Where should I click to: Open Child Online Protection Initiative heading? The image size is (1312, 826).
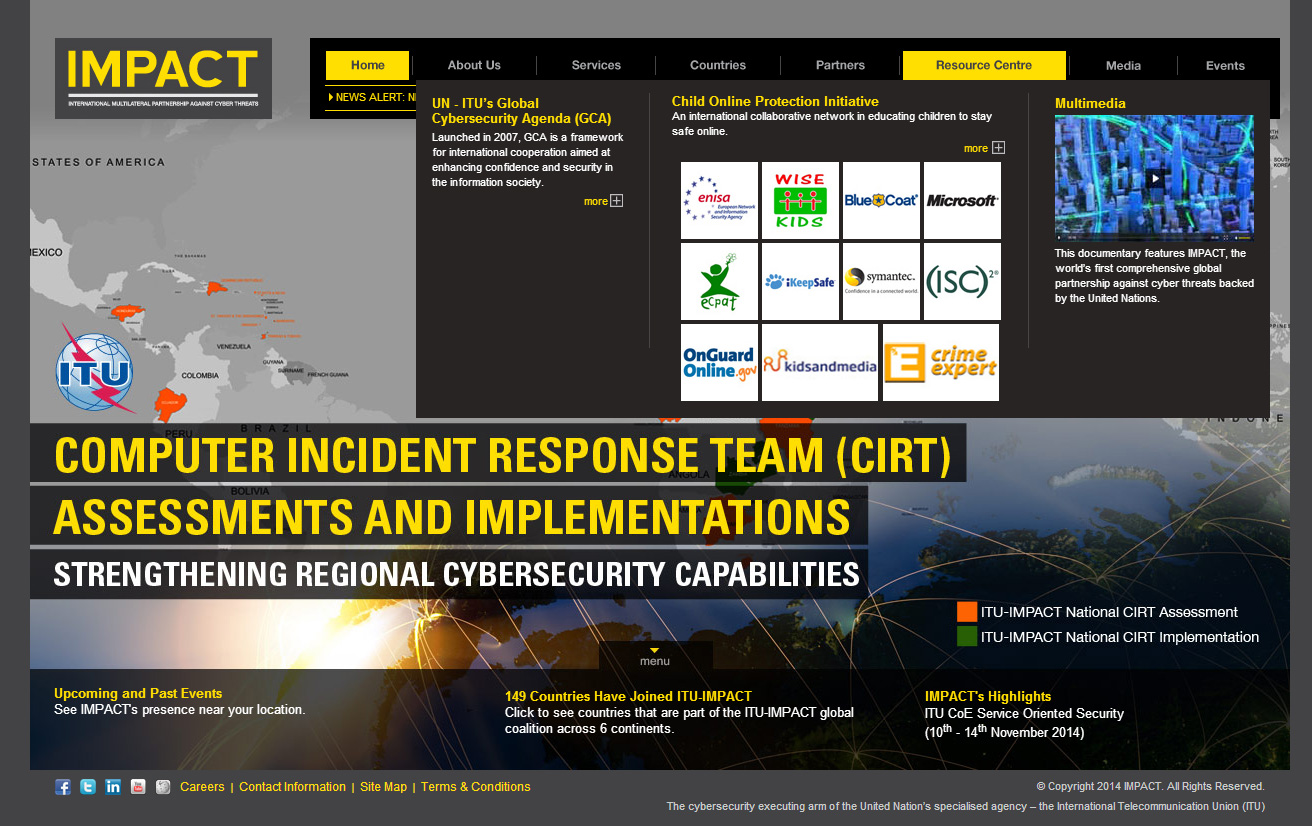tap(775, 101)
